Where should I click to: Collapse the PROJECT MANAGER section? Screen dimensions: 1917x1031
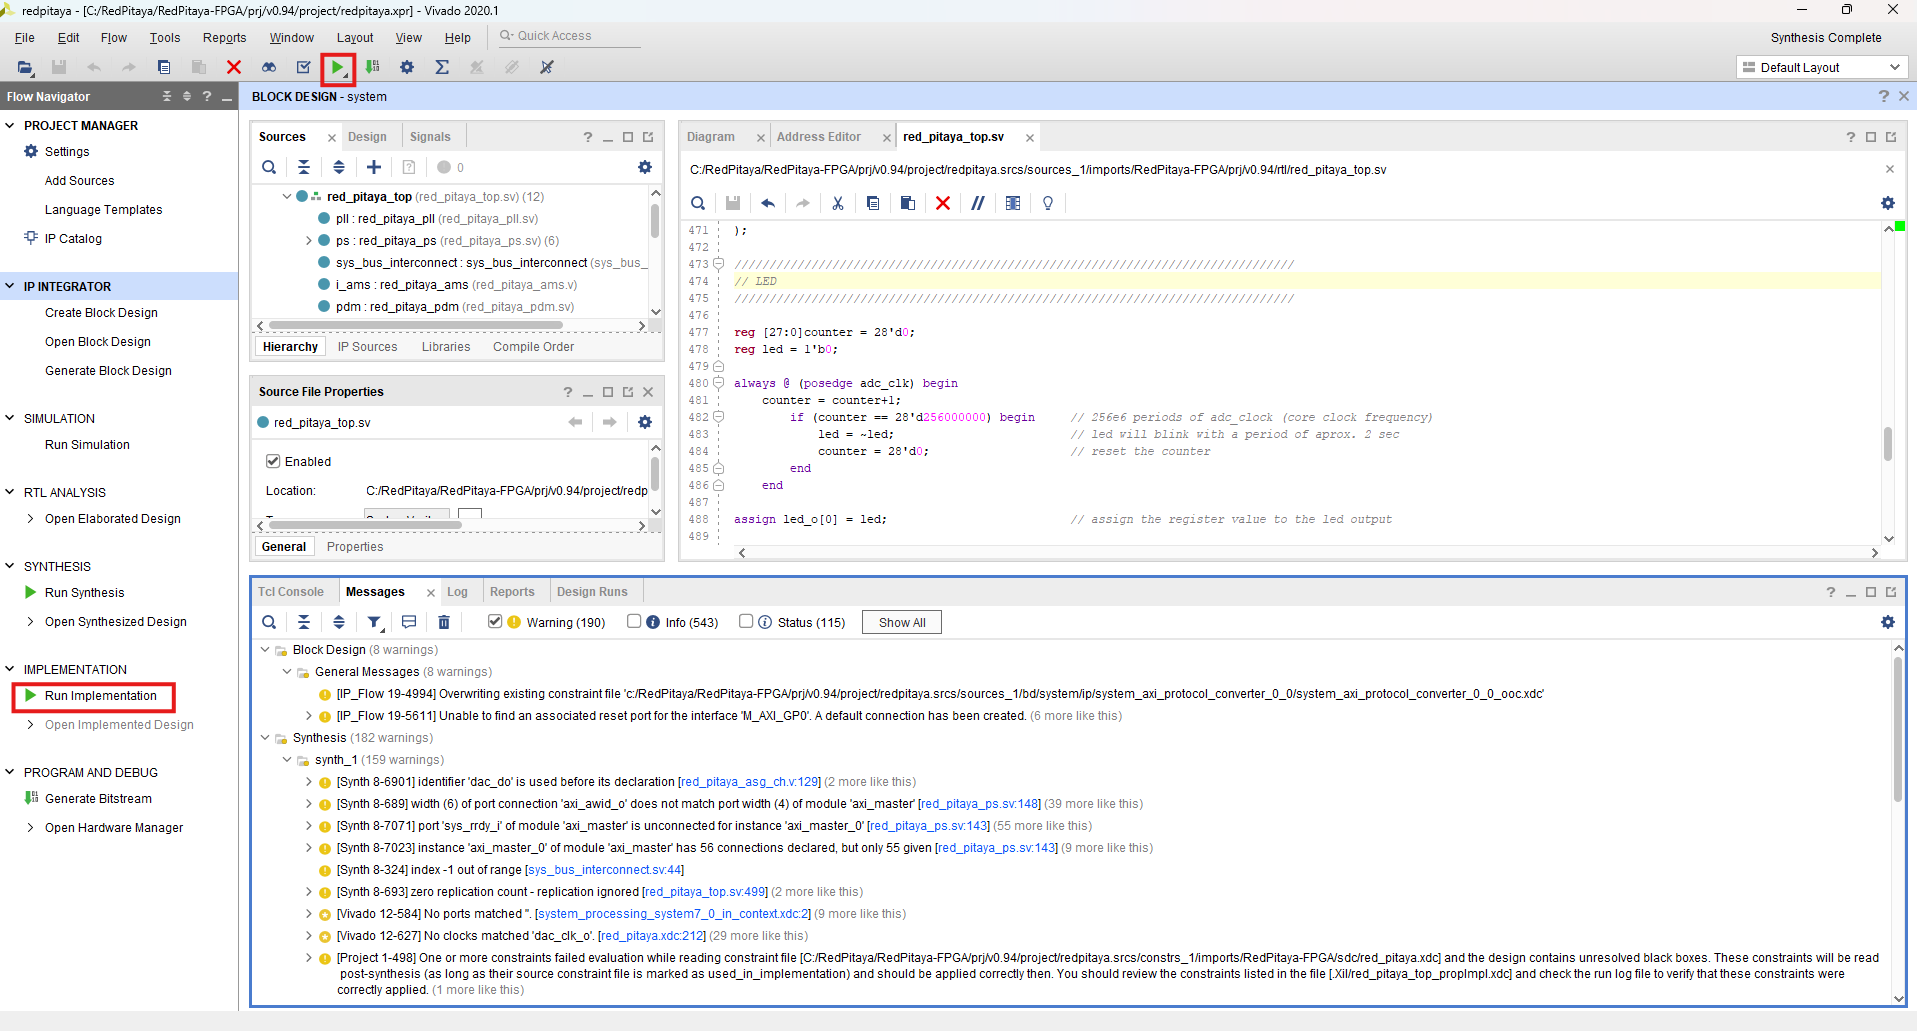pyautogui.click(x=10, y=125)
